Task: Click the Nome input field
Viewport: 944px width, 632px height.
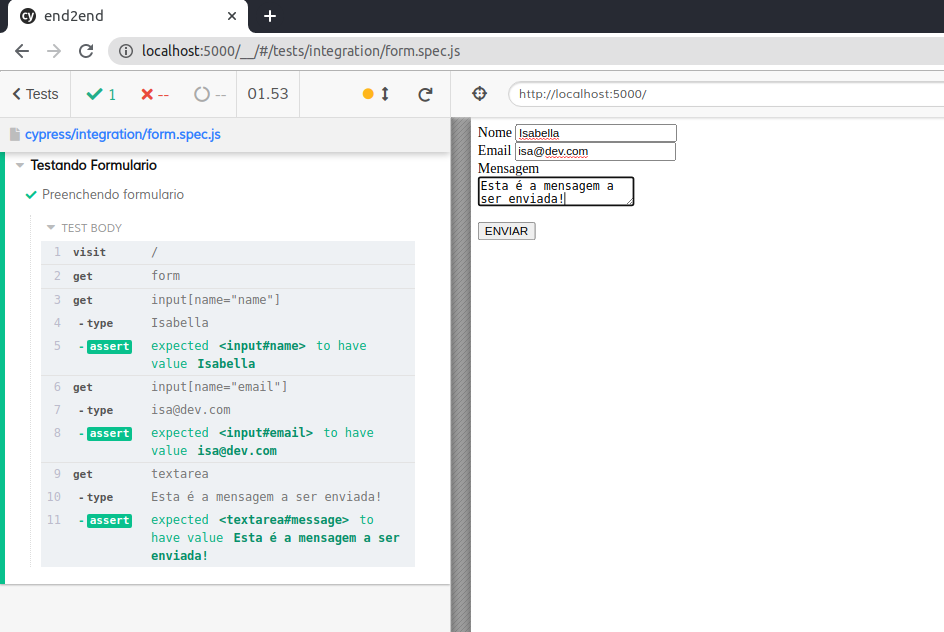Action: pyautogui.click(x=595, y=133)
